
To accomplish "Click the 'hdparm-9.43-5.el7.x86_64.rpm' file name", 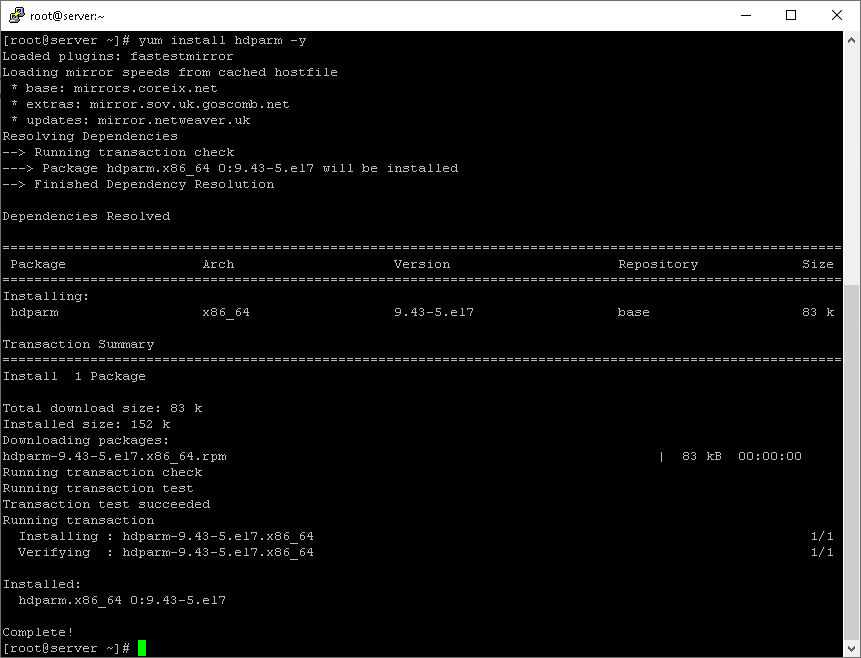I will click(x=114, y=456).
